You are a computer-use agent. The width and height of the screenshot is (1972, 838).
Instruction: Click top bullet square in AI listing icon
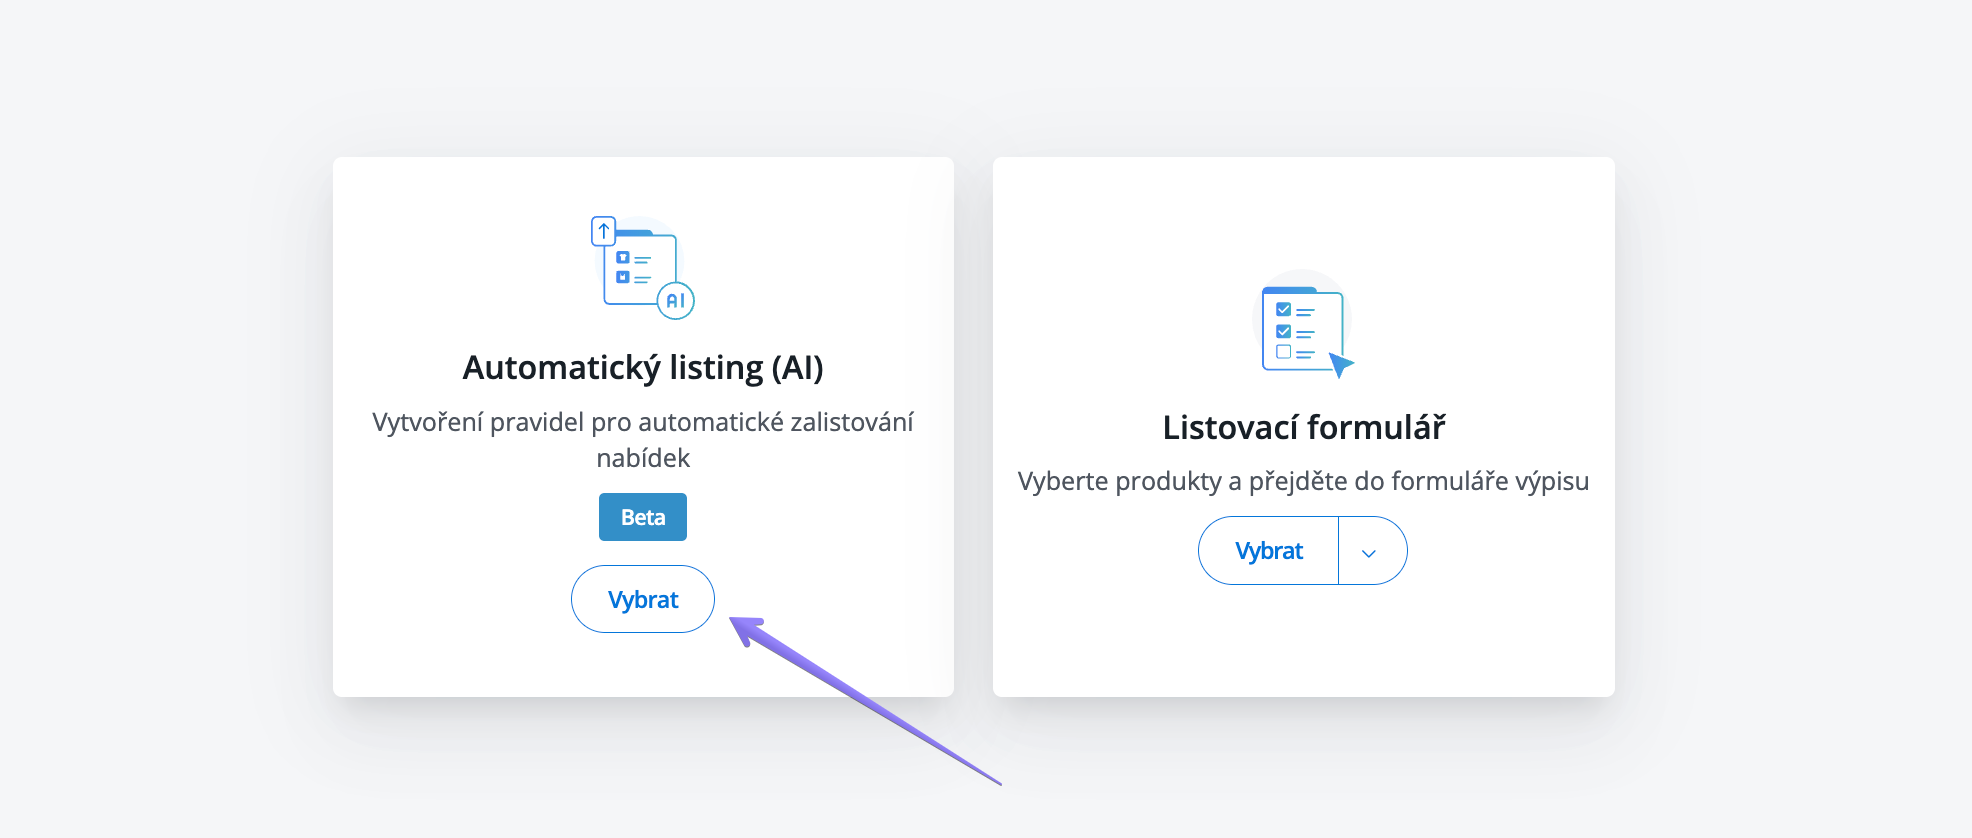(622, 258)
